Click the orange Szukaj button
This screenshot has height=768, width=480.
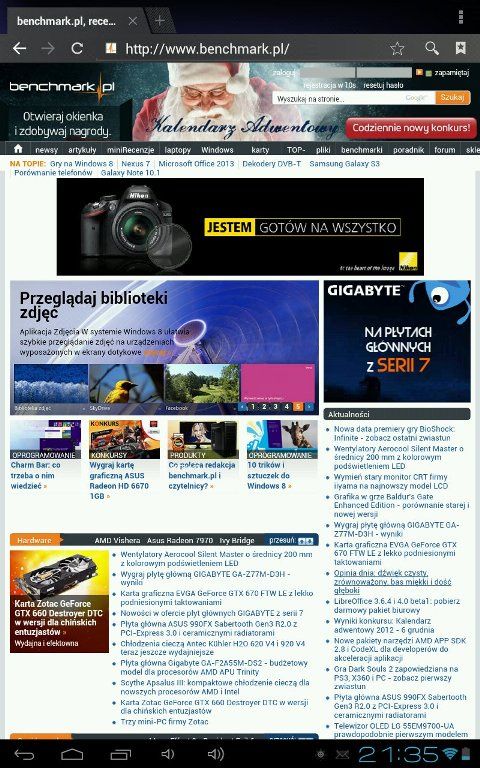(451, 97)
